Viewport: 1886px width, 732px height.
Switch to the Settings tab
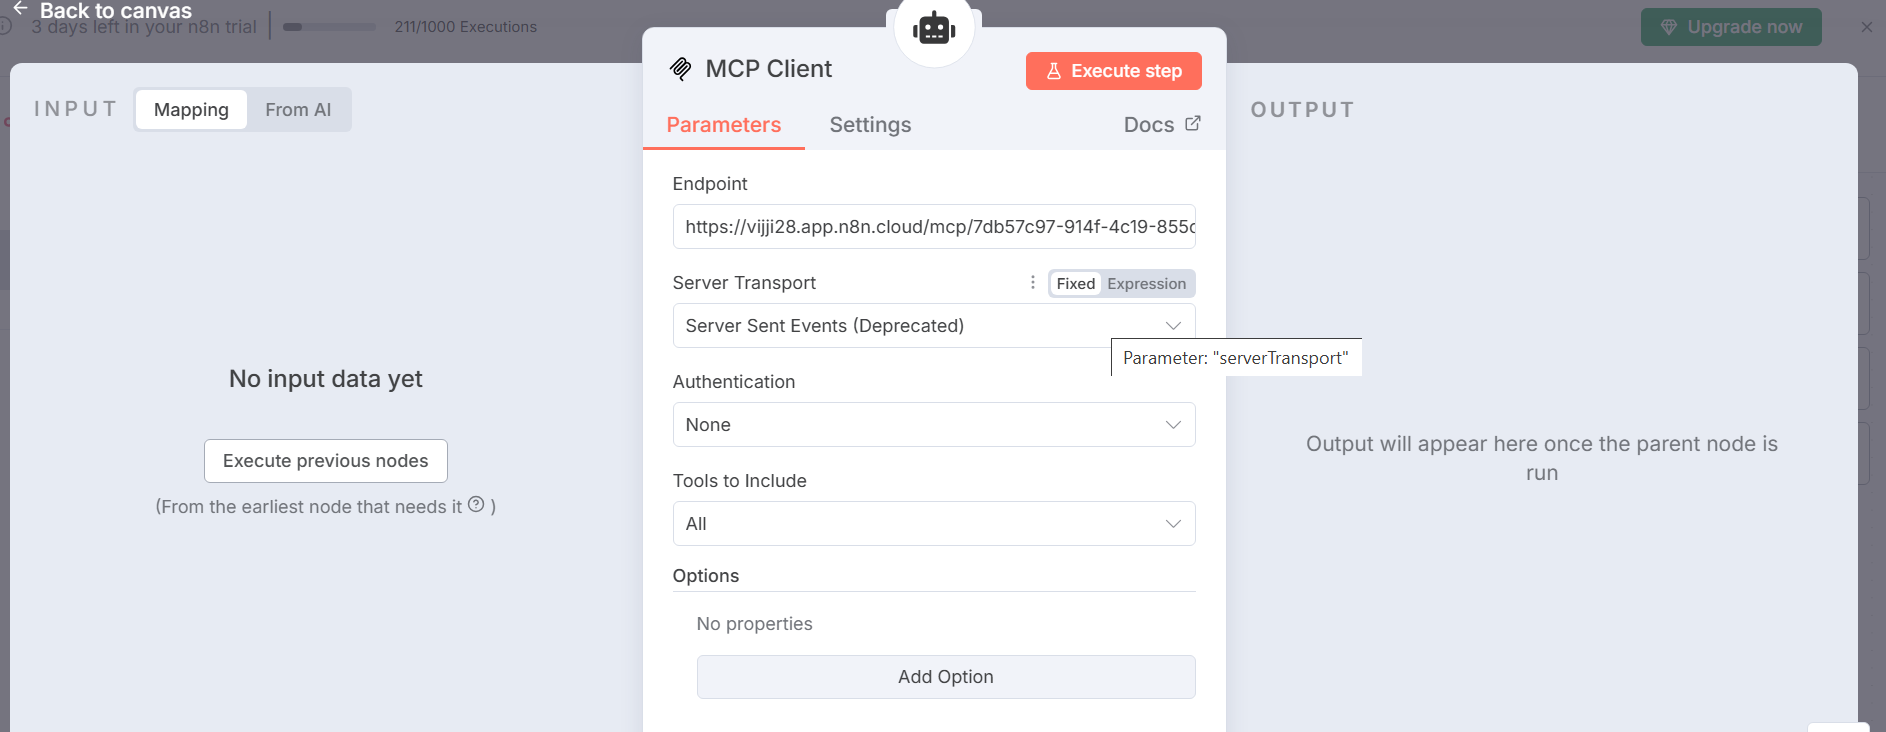pos(870,125)
